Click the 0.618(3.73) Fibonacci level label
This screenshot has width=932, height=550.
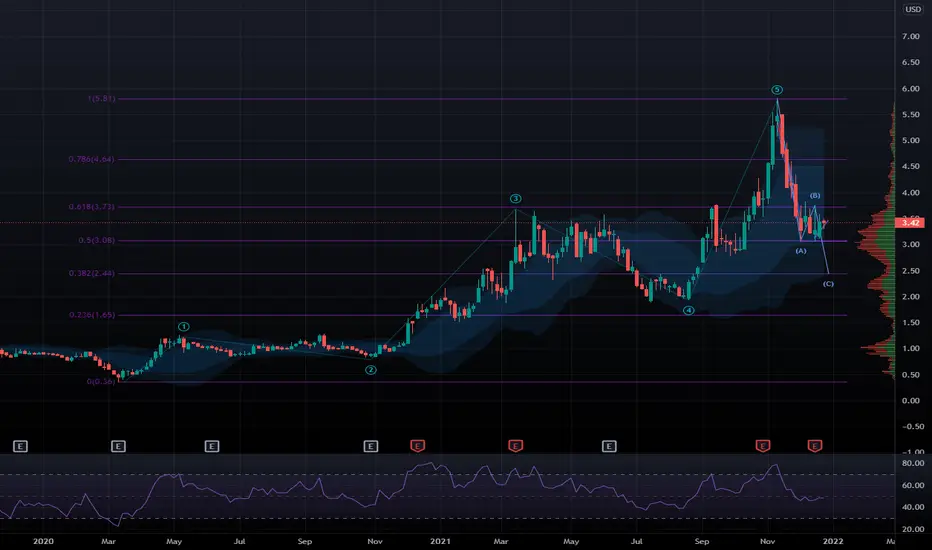point(92,207)
